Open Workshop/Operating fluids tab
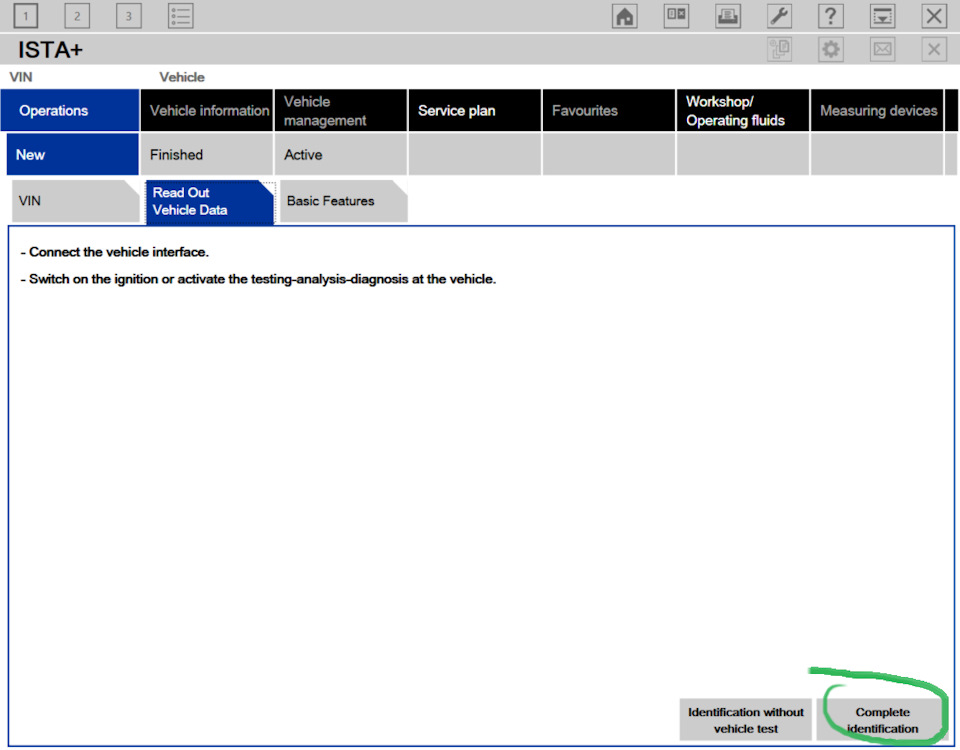The height and width of the screenshot is (750, 960). coord(743,110)
